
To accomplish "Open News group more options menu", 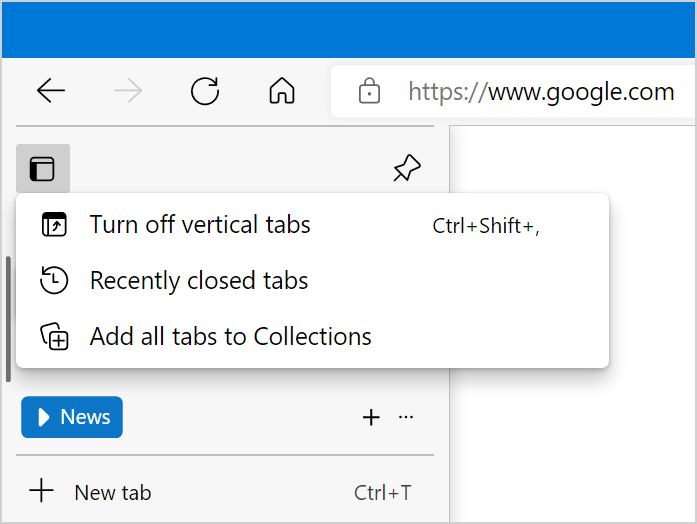I will point(406,418).
